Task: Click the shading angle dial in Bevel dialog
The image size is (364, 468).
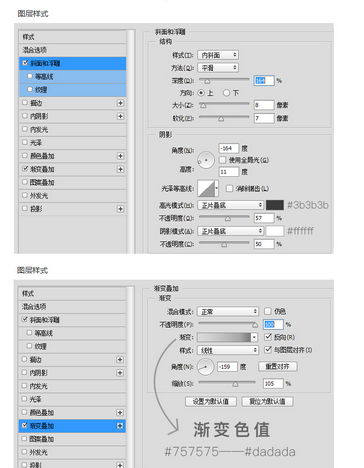Action: pos(206,160)
